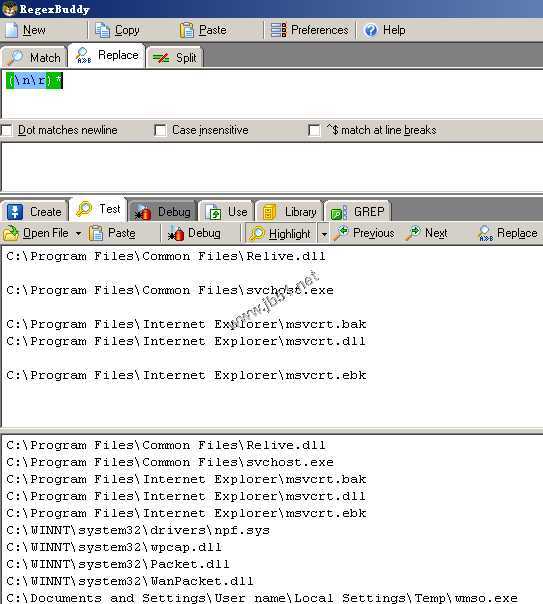543x604 pixels.
Task: Switch to the Match tab
Action: 35,57
